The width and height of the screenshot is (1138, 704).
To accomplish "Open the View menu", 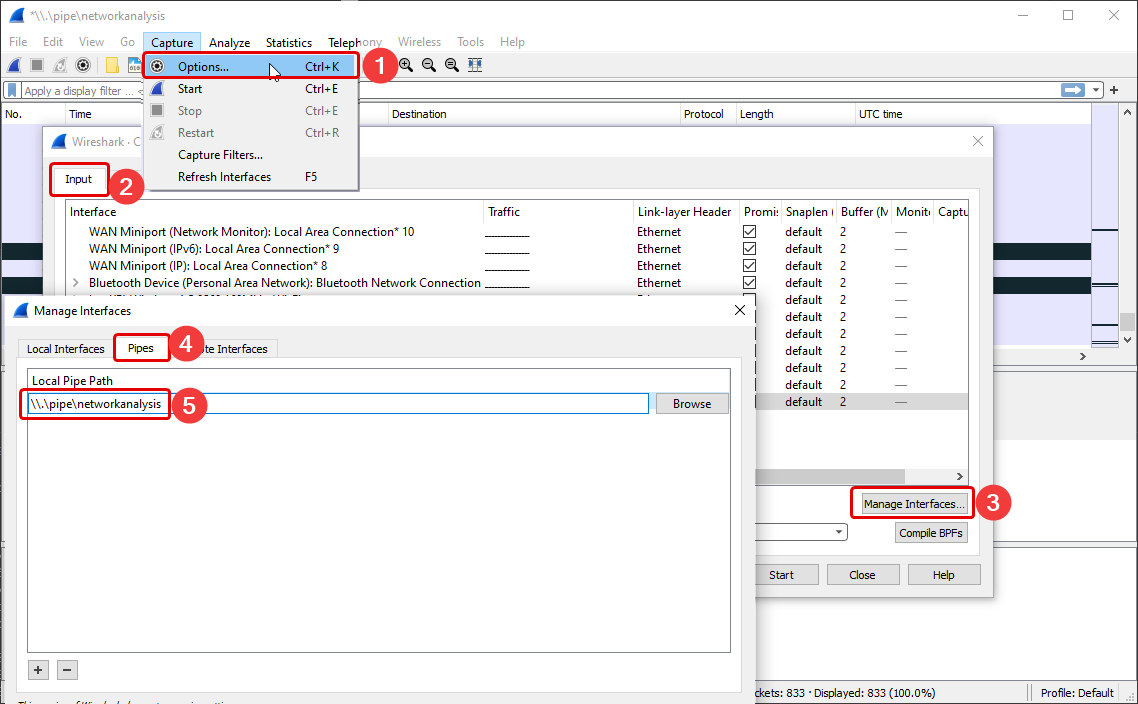I will point(91,42).
